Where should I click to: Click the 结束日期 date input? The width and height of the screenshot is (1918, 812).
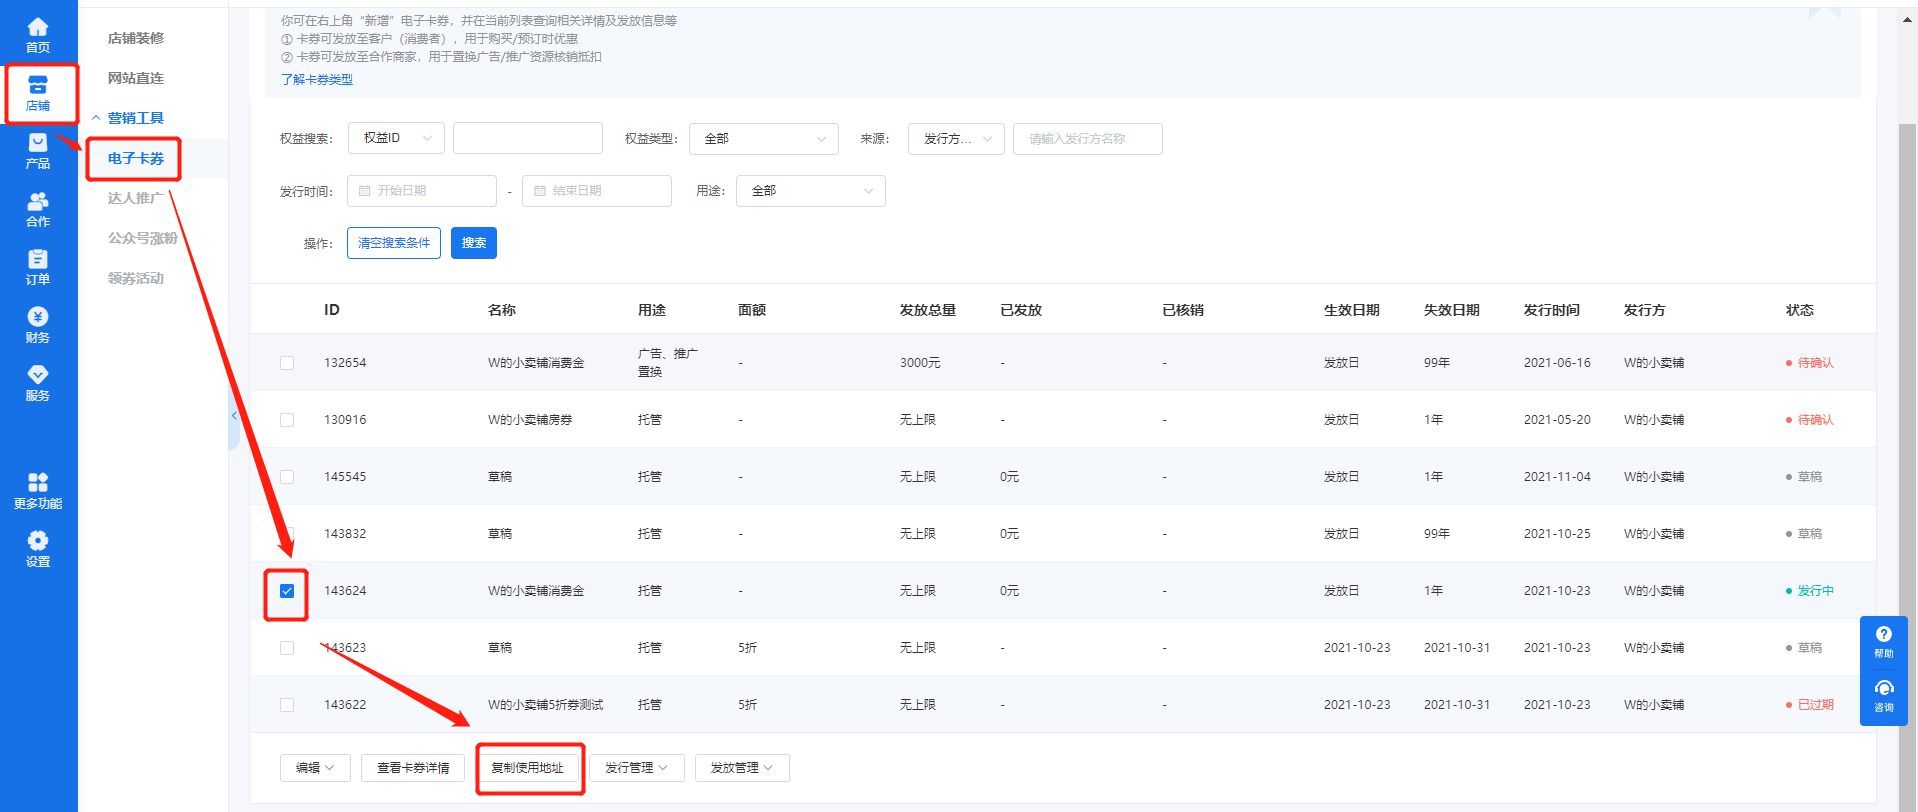tap(597, 191)
